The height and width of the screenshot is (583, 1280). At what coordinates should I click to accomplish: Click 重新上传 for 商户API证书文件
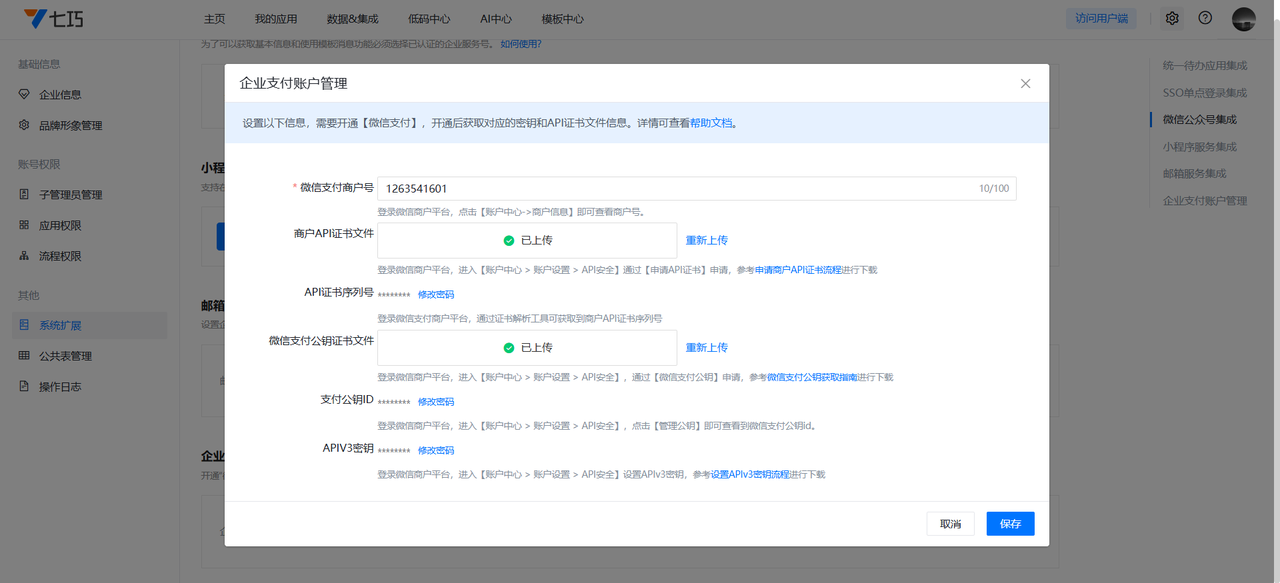coord(707,240)
